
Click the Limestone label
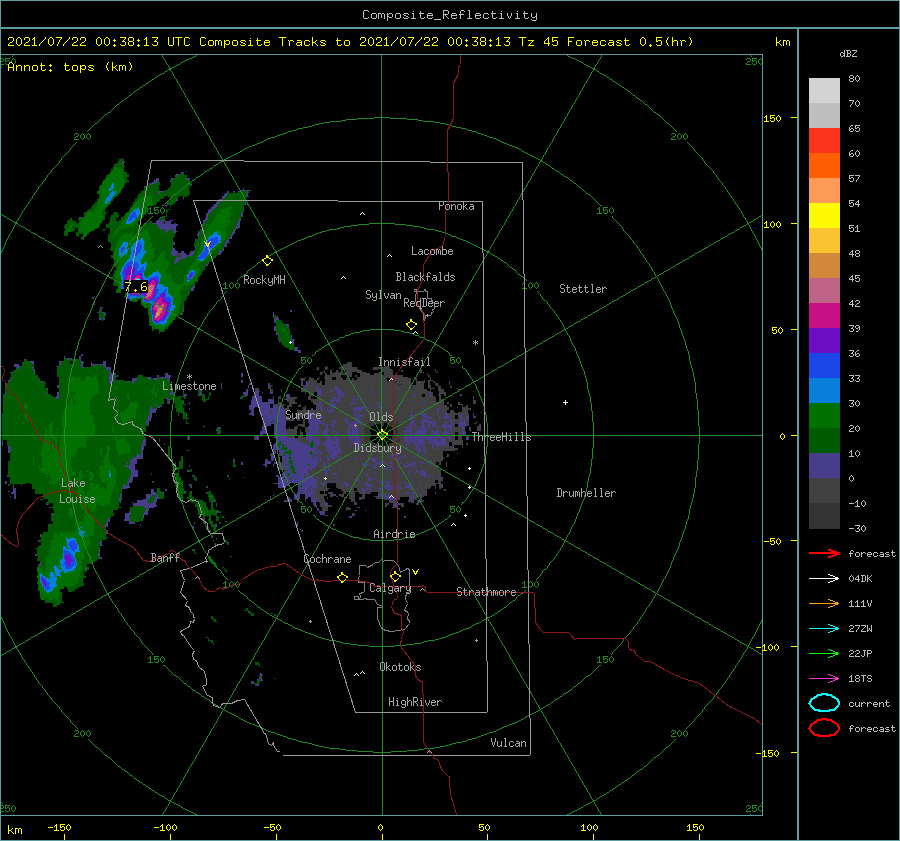(x=189, y=386)
